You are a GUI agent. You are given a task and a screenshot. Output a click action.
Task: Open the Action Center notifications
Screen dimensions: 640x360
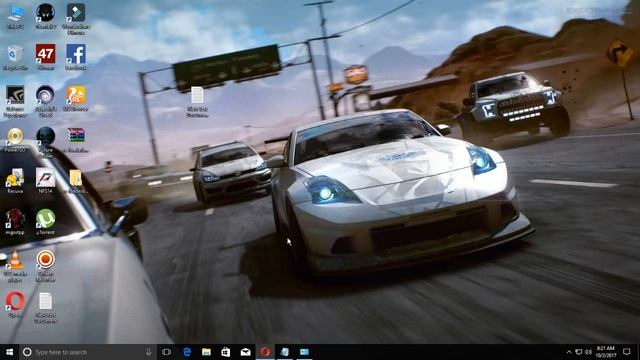627,352
